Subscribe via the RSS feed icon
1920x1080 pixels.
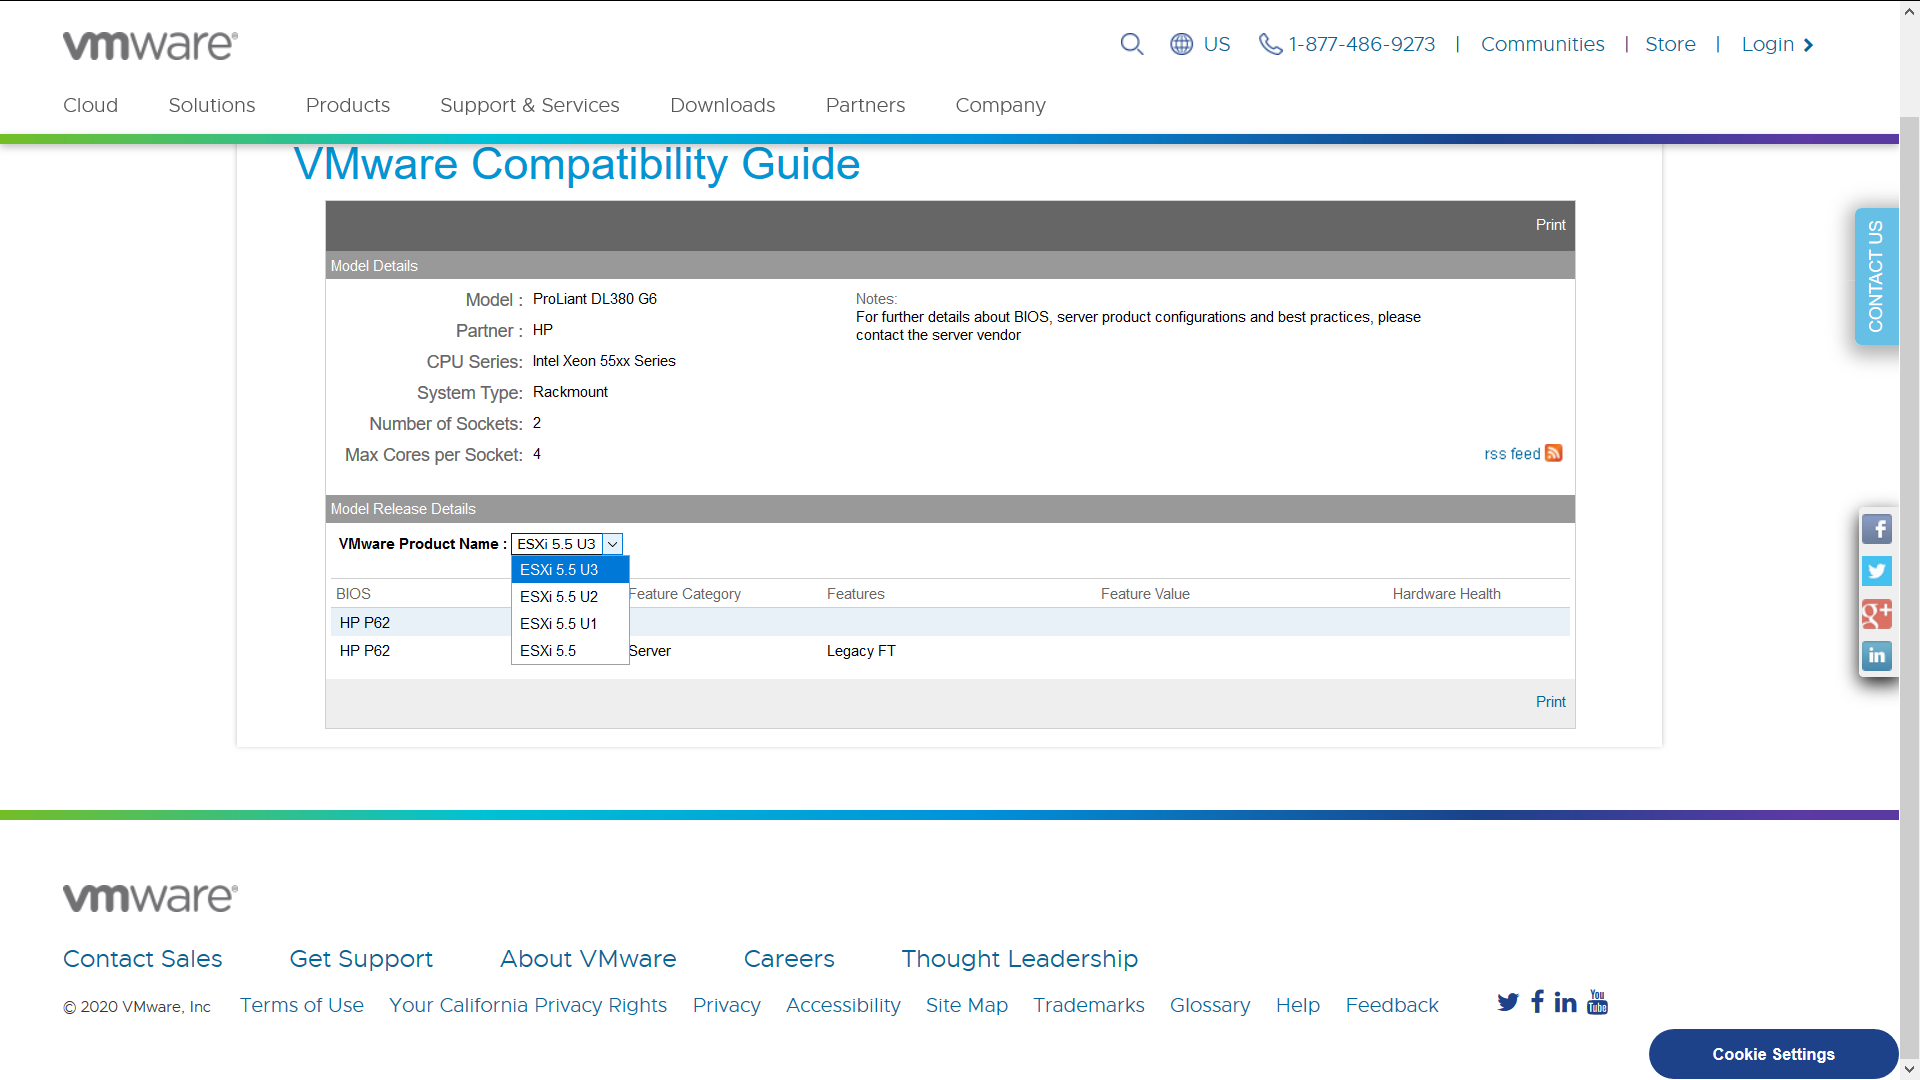pos(1552,453)
